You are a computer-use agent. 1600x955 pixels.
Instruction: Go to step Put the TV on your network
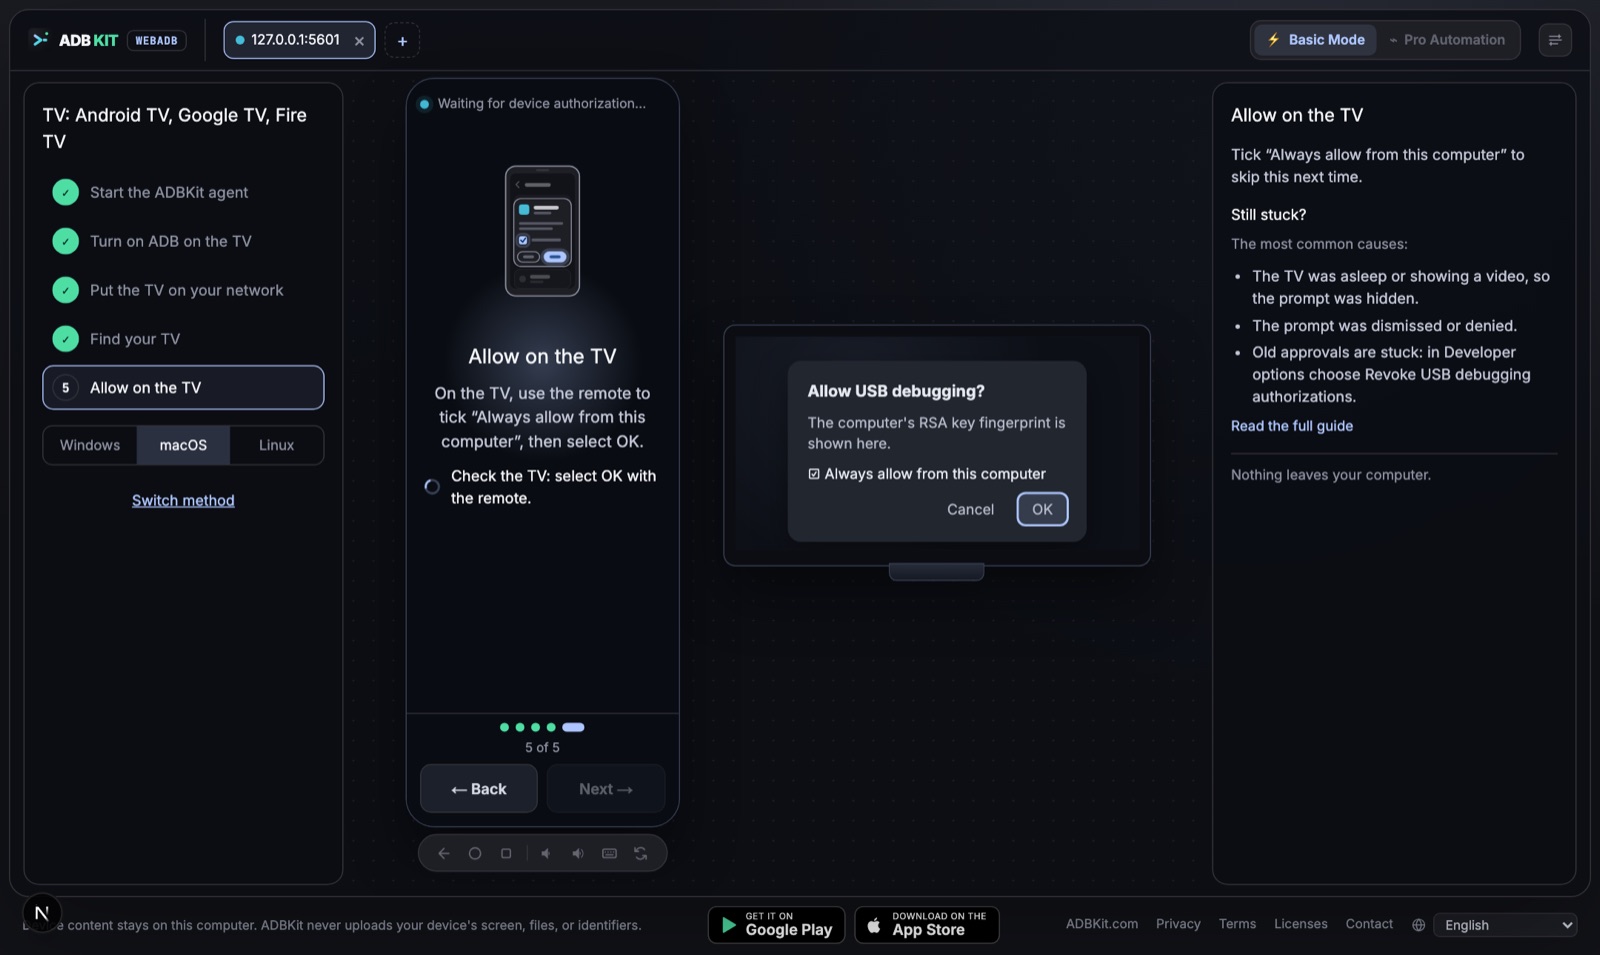click(183, 290)
